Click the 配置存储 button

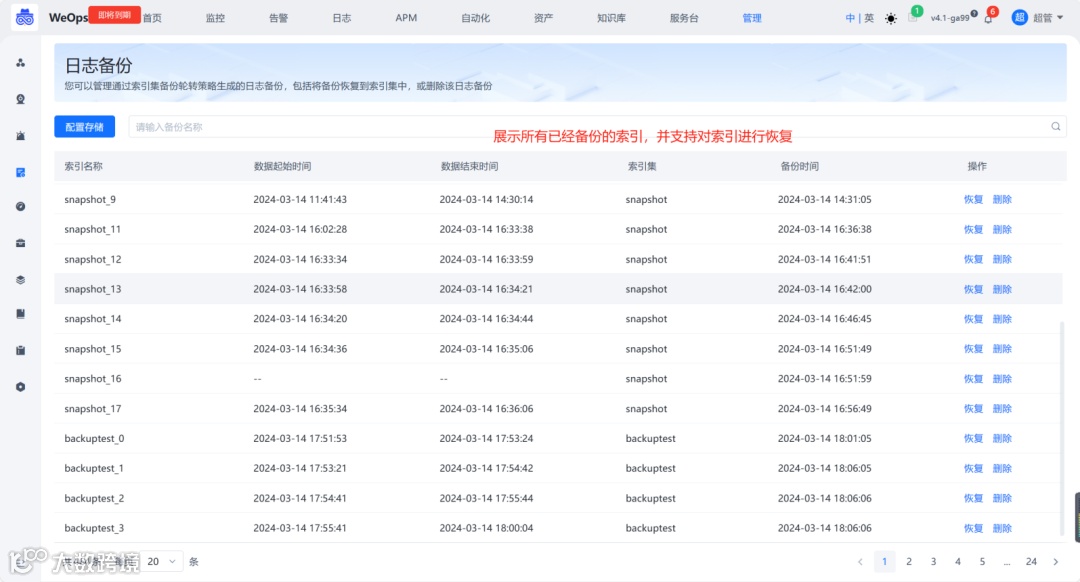tap(85, 127)
